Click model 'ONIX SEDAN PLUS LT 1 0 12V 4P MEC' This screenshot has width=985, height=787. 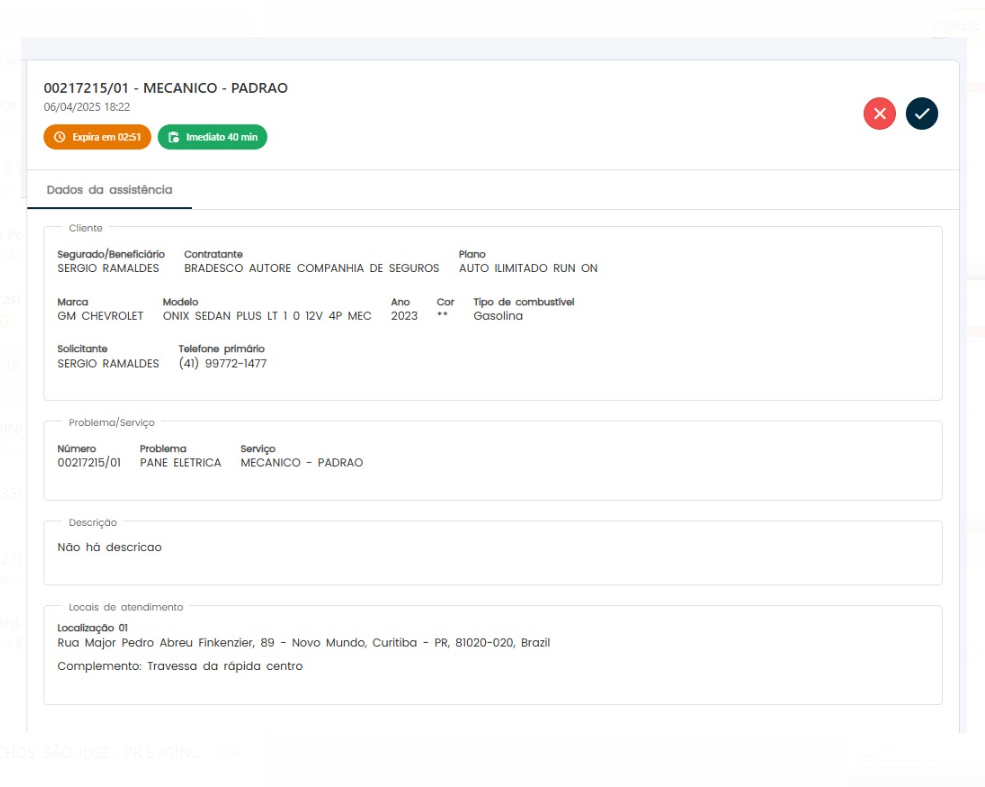pos(267,316)
